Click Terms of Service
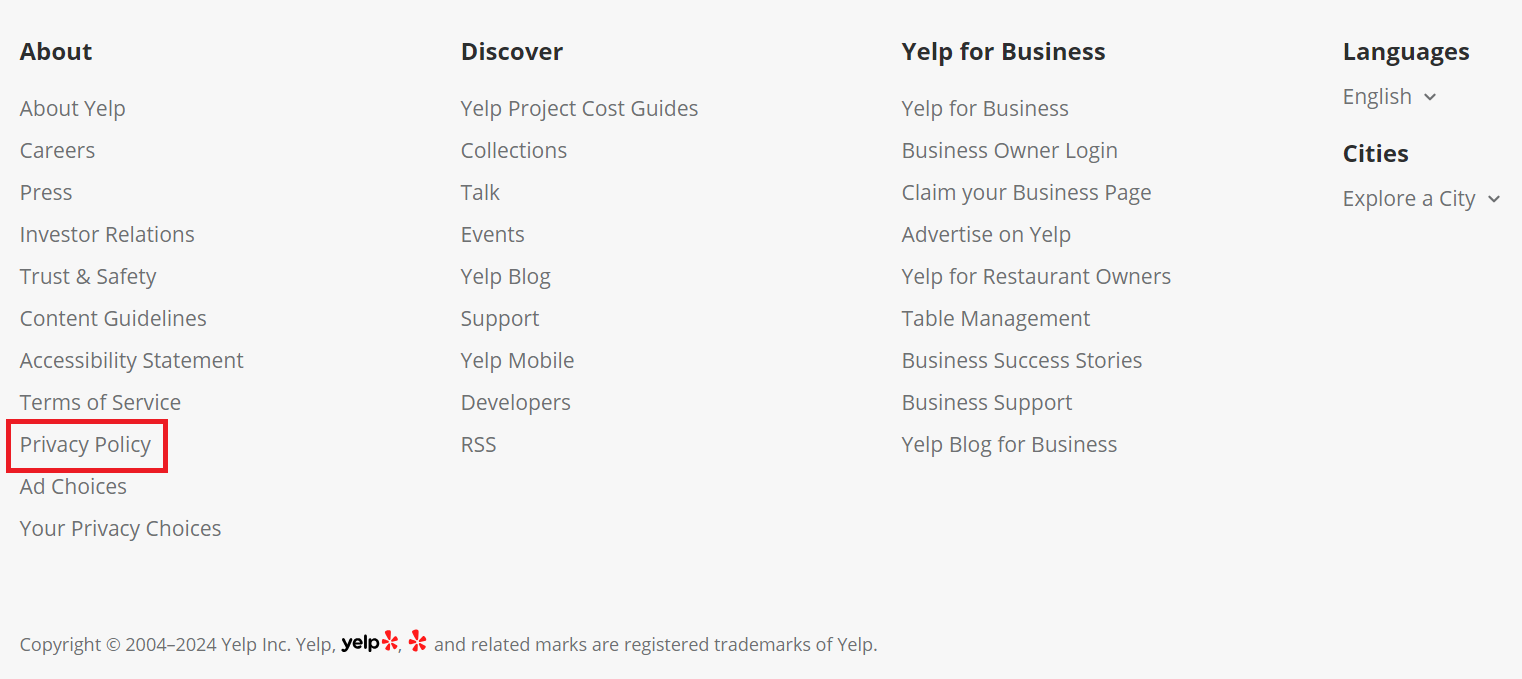The height and width of the screenshot is (679, 1522). 100,402
